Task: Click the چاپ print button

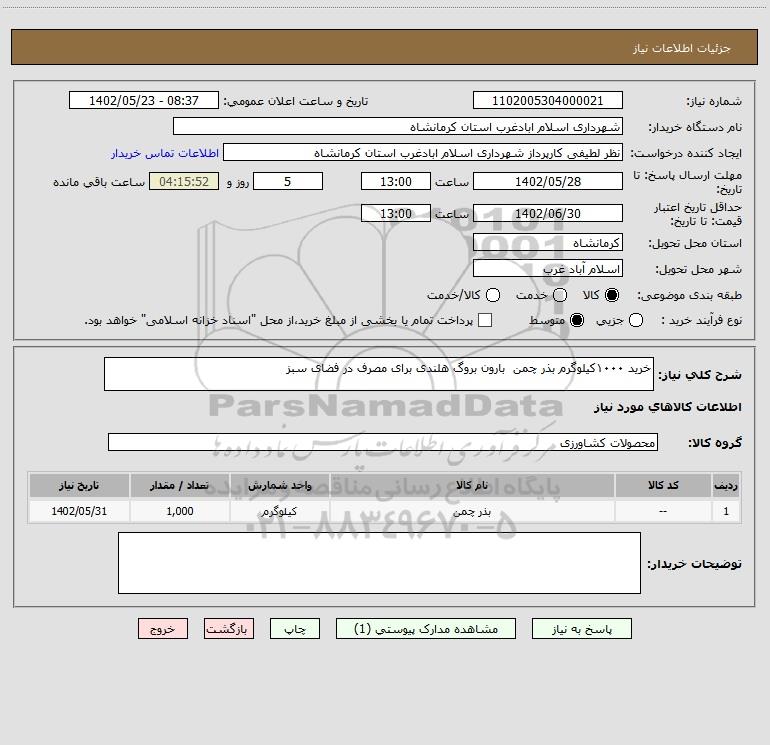Action: [x=295, y=629]
